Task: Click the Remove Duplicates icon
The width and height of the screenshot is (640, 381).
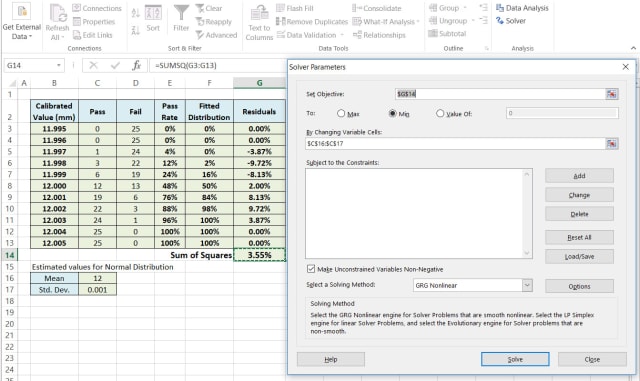Action: pyautogui.click(x=280, y=22)
